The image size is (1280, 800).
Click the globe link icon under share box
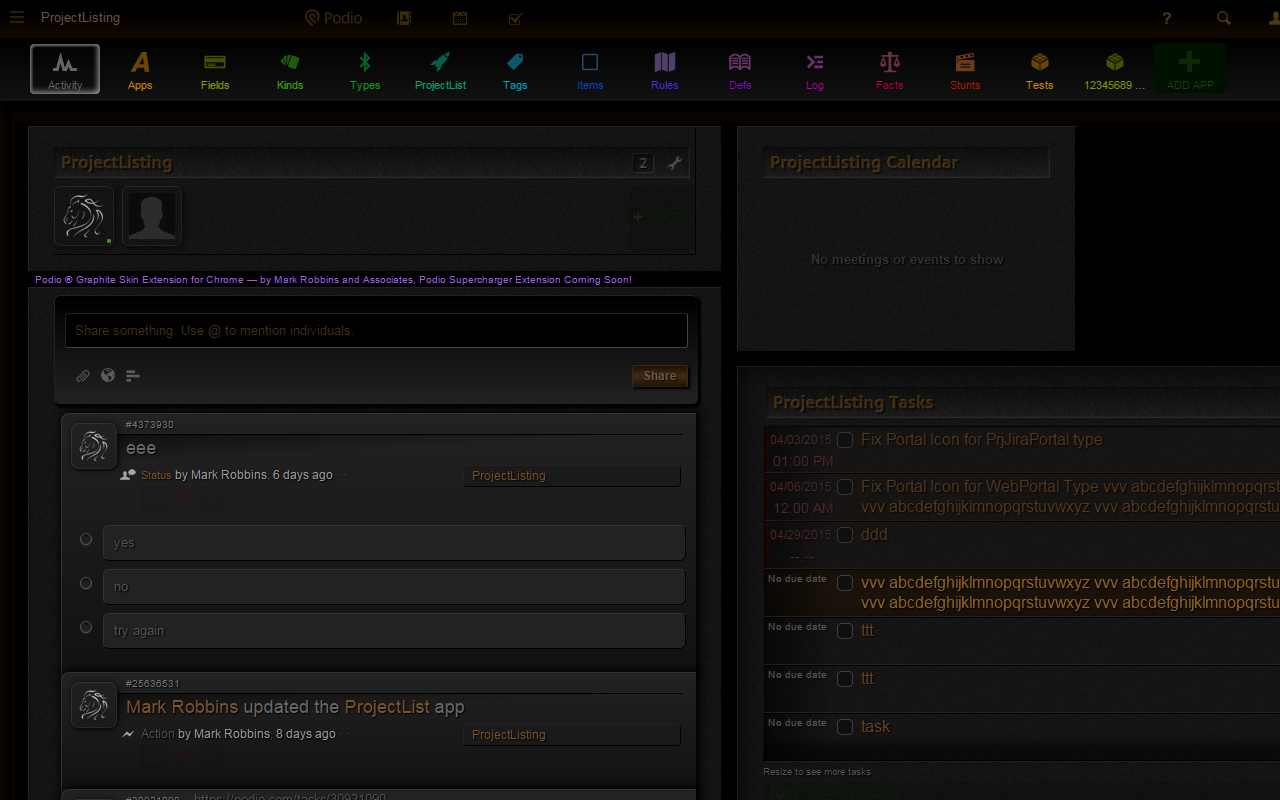pos(108,376)
